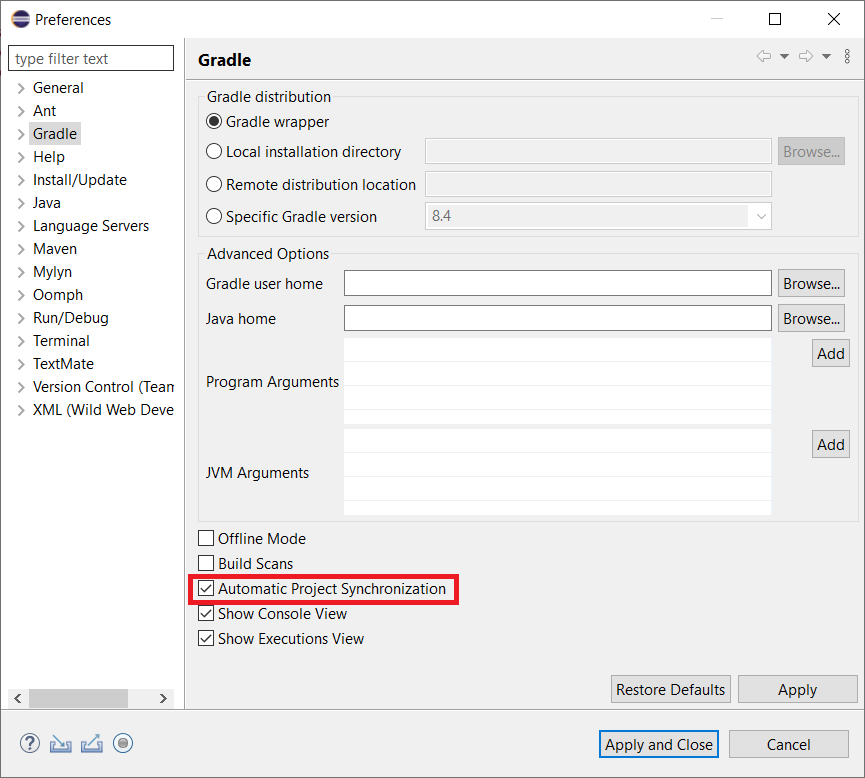Screen dimensions: 865x778
Task: Click the type filter text field
Action: tap(91, 59)
